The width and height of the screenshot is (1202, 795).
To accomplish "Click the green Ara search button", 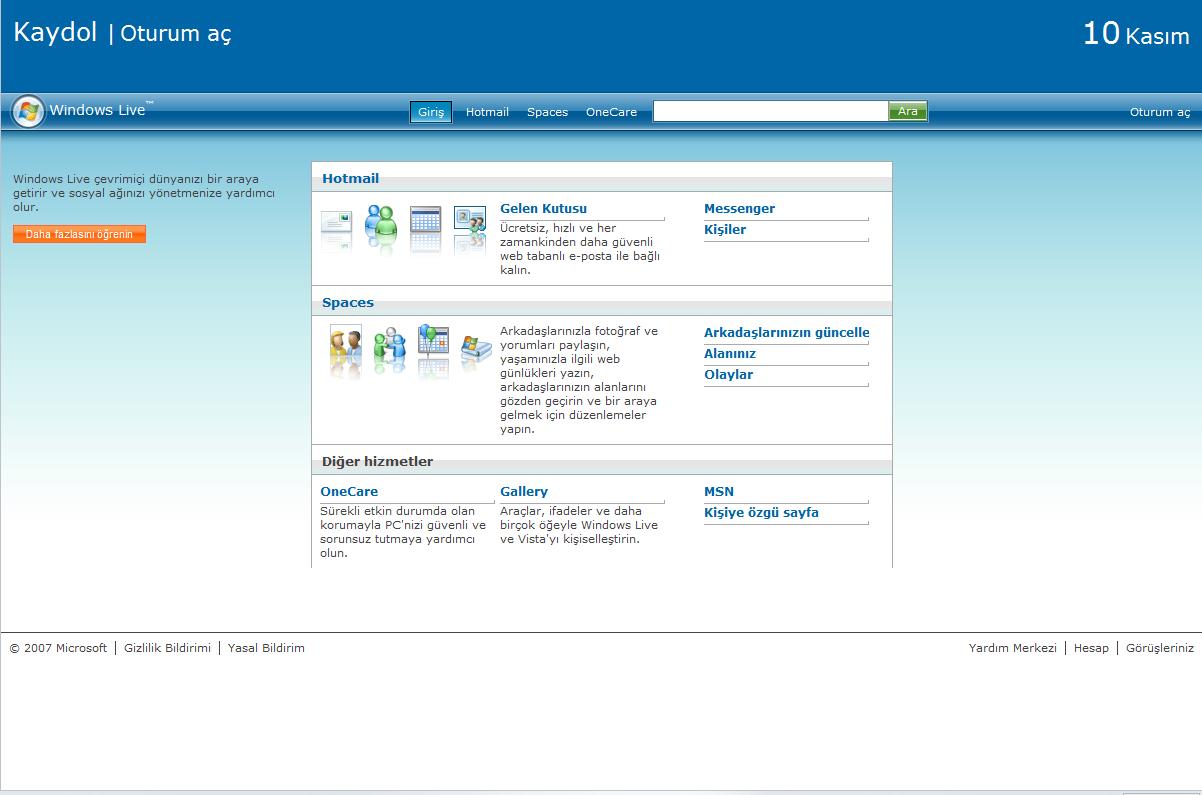I will coord(908,112).
